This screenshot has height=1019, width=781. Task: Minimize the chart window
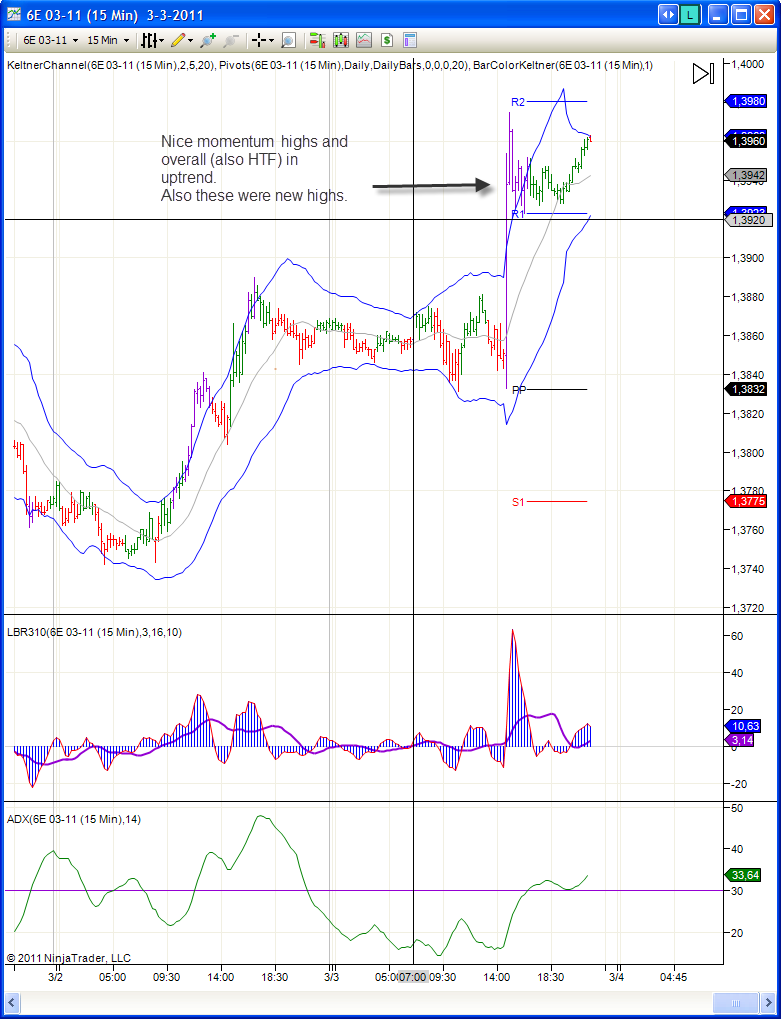717,14
